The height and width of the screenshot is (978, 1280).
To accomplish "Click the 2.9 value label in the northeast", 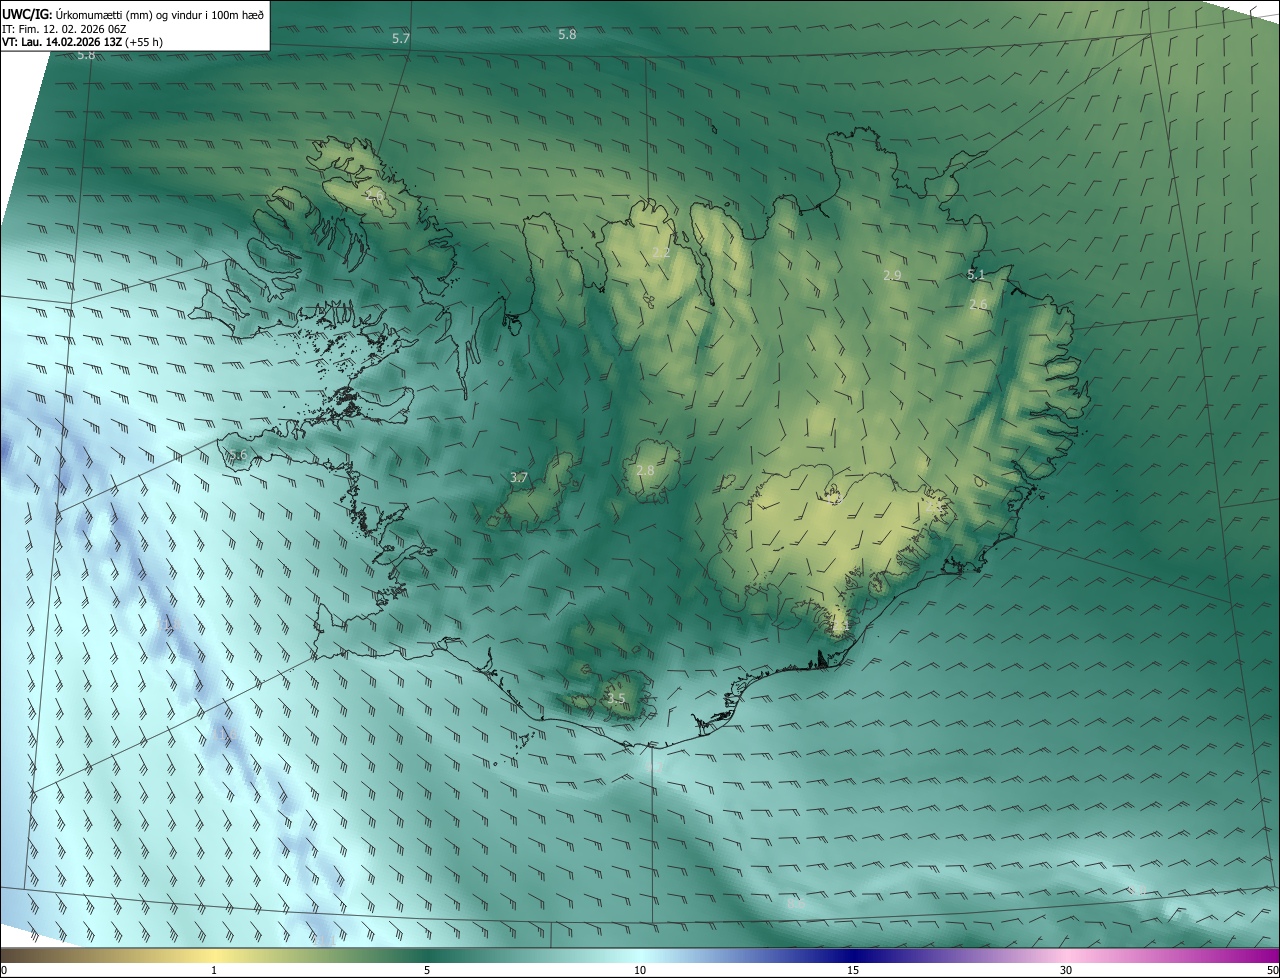I will pos(893,274).
